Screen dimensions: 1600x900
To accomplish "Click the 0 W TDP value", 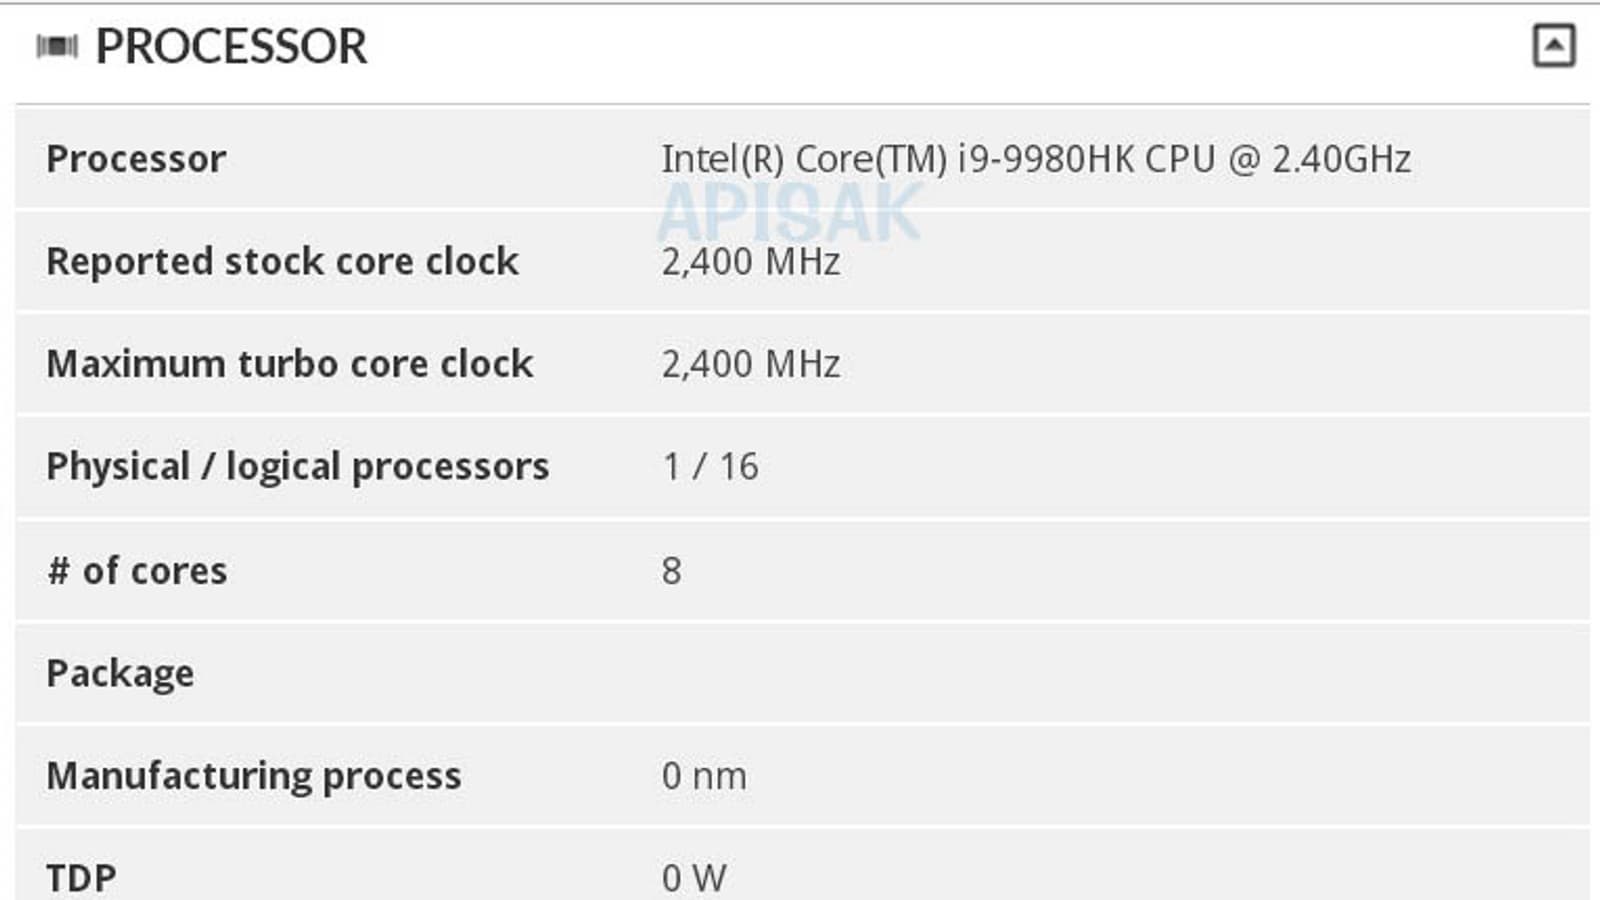I will 694,878.
